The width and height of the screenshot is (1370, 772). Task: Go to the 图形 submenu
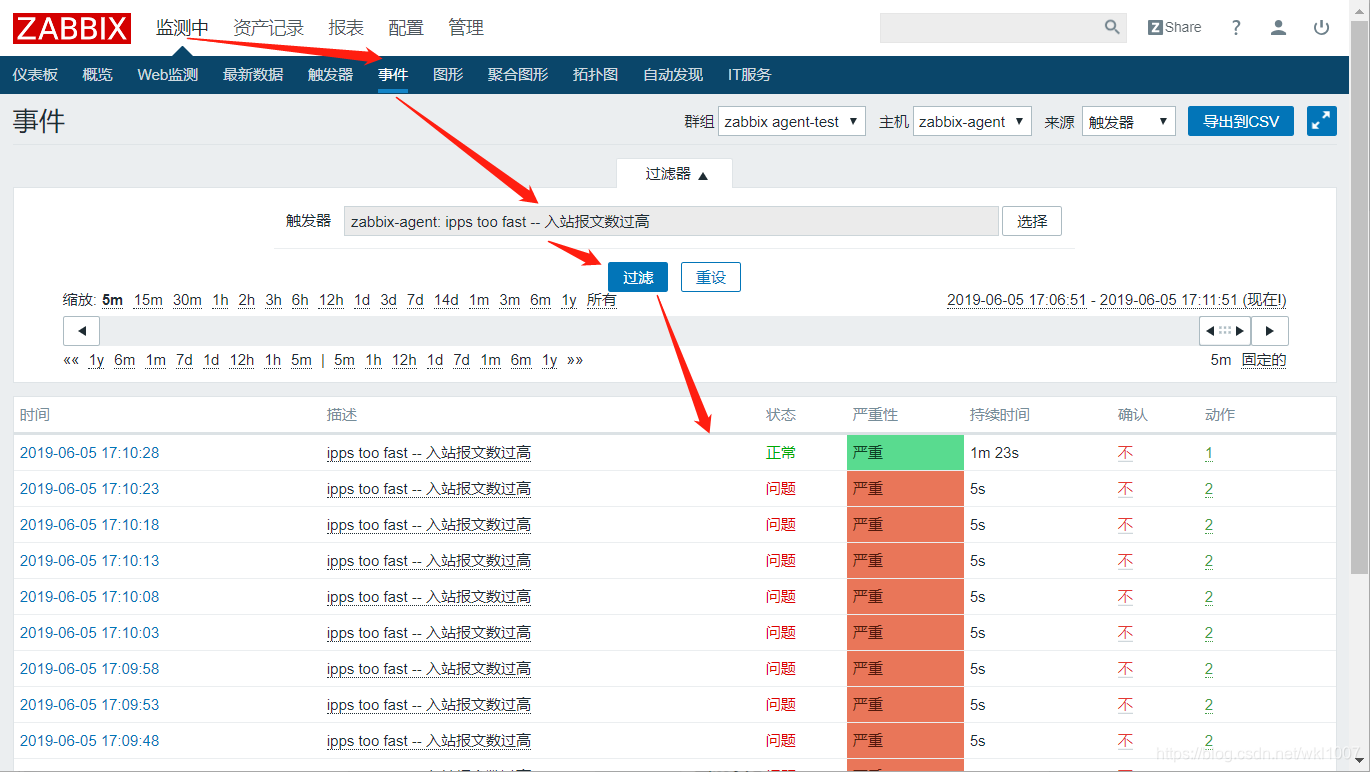[448, 75]
